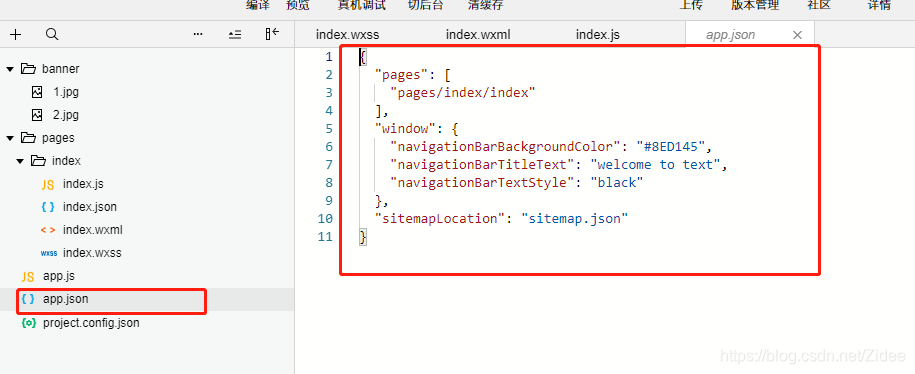Click the "navigationBarBackgroundColor" key
This screenshot has width=915, height=374.
pyautogui.click(x=505, y=146)
